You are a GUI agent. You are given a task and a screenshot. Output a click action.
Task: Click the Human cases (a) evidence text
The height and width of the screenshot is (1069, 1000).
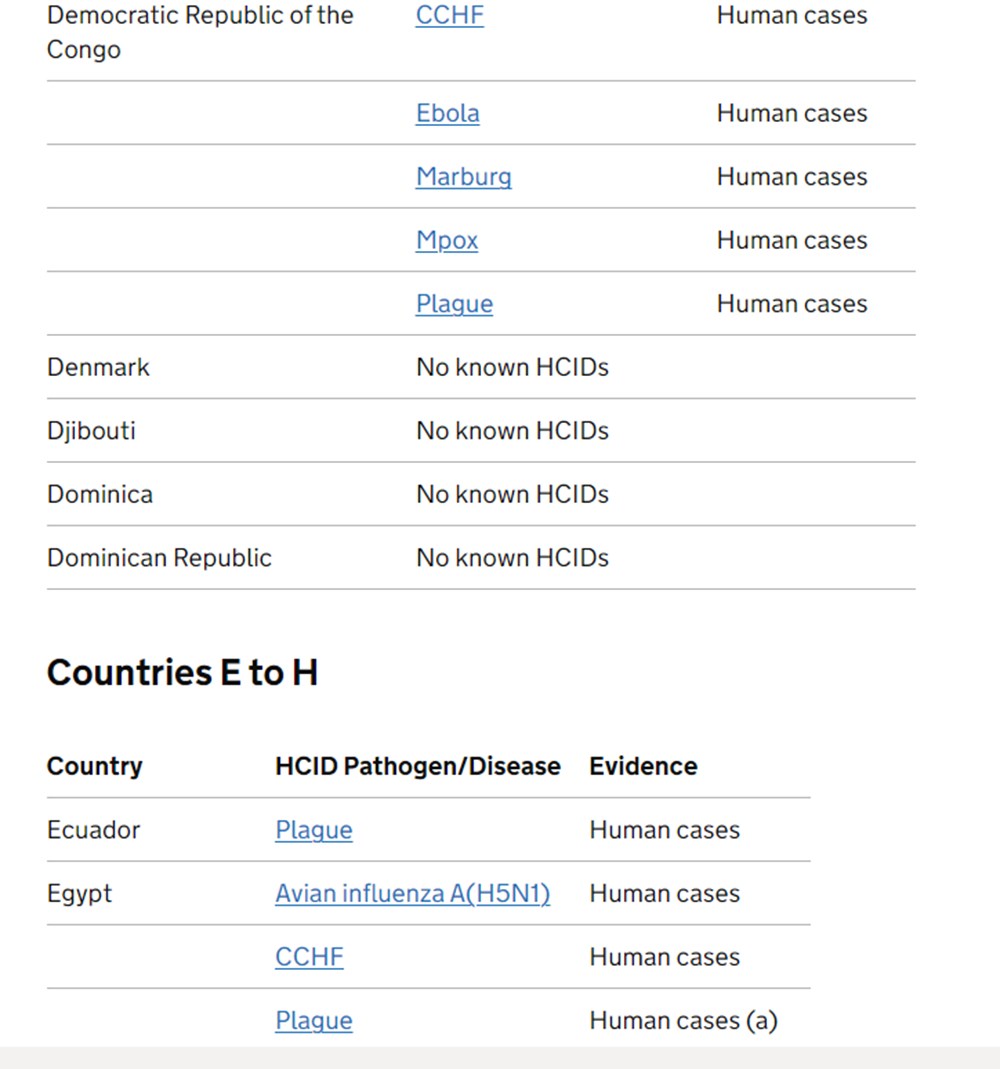click(683, 1021)
